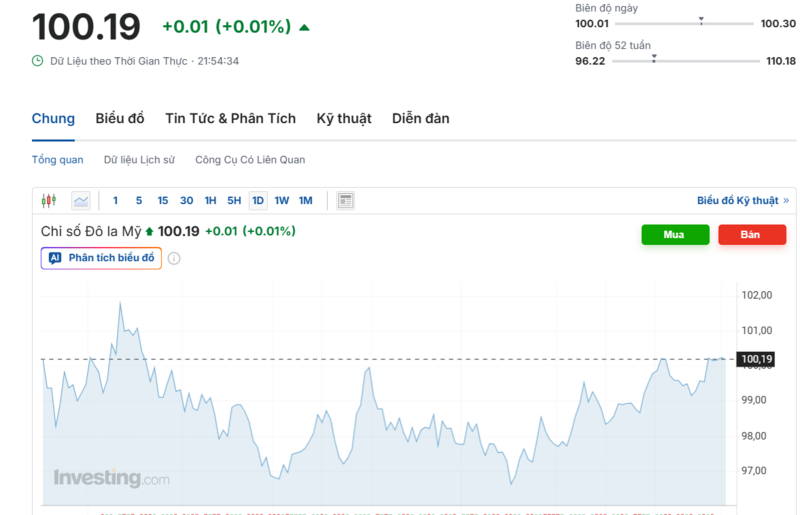Open Dữ liệu Lịch sử sub-tab
800x515 pixels.
[x=139, y=160]
